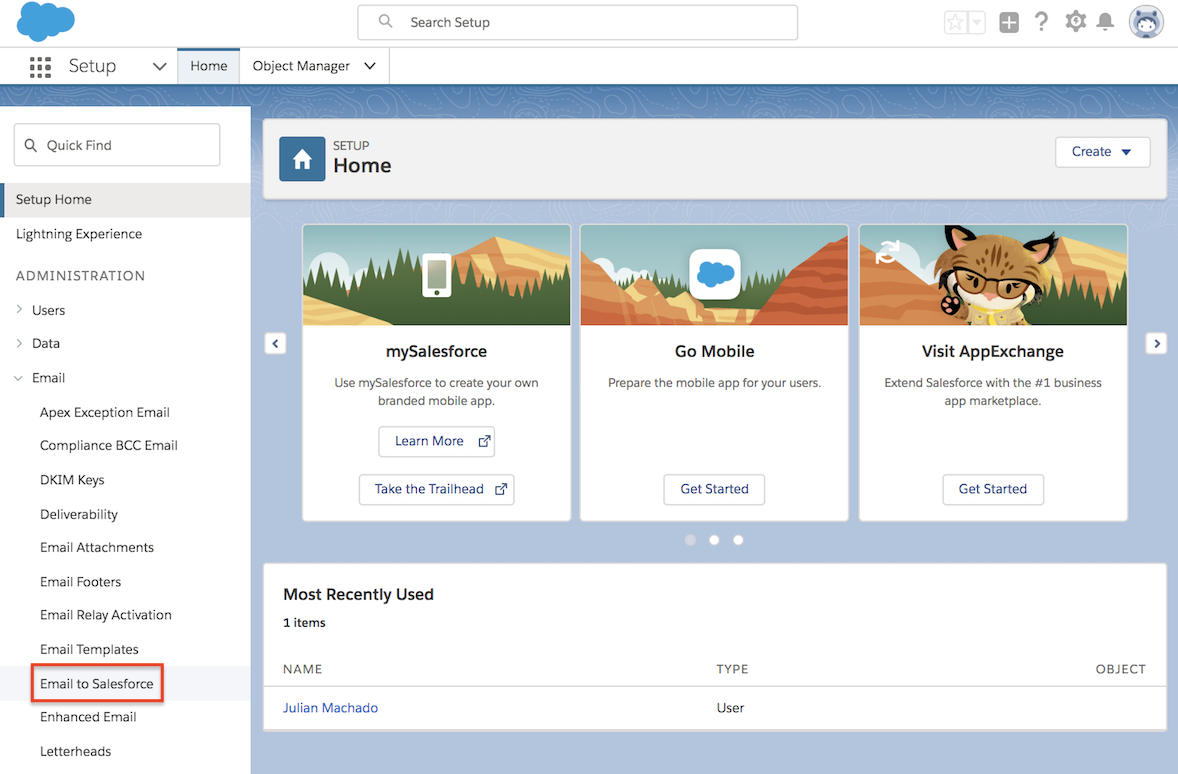Click the Julian Machado link

click(330, 707)
